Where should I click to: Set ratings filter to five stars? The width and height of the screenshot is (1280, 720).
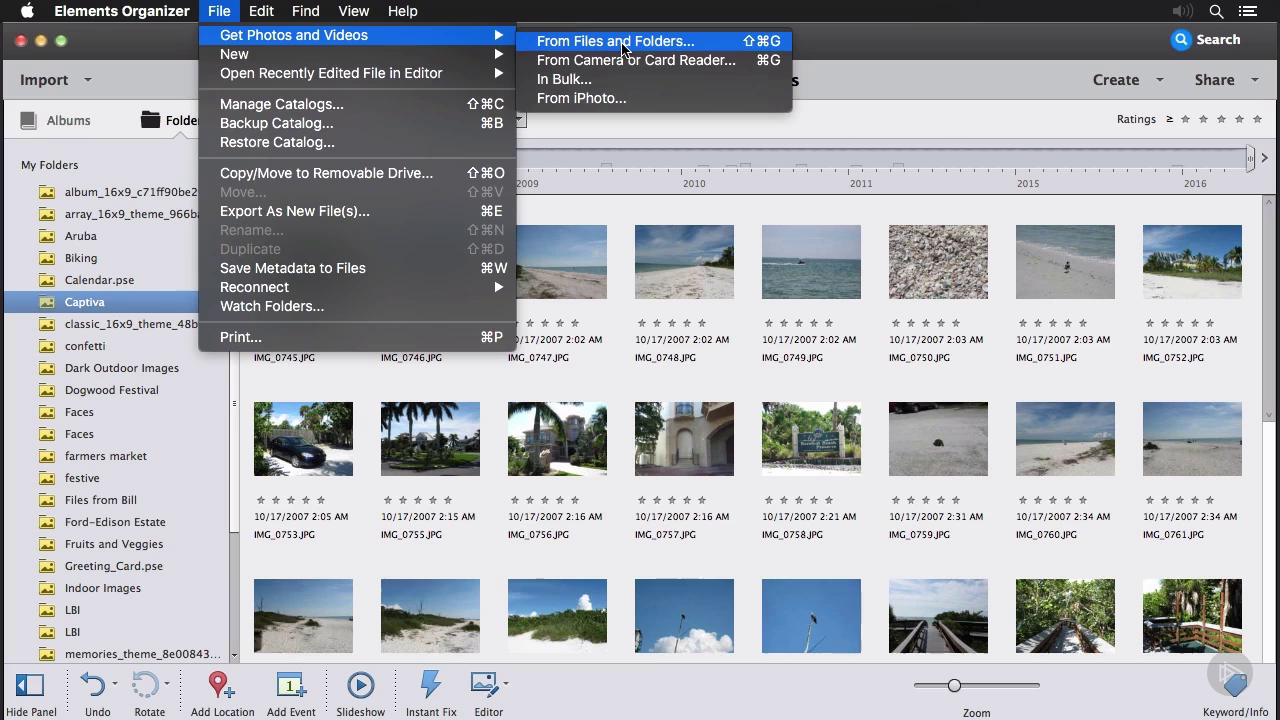click(1257, 119)
